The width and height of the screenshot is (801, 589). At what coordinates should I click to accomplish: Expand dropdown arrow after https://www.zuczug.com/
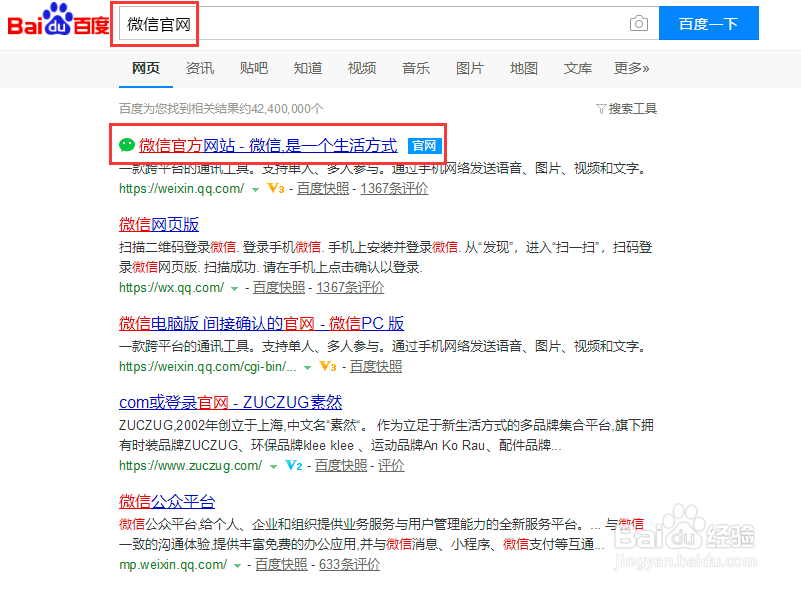click(x=273, y=466)
